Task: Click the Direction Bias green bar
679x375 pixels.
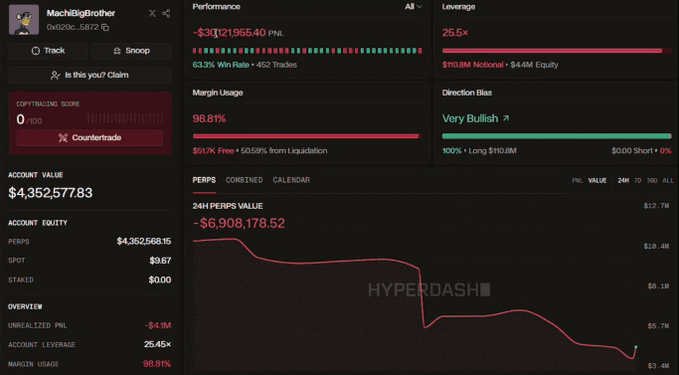Action: click(556, 136)
